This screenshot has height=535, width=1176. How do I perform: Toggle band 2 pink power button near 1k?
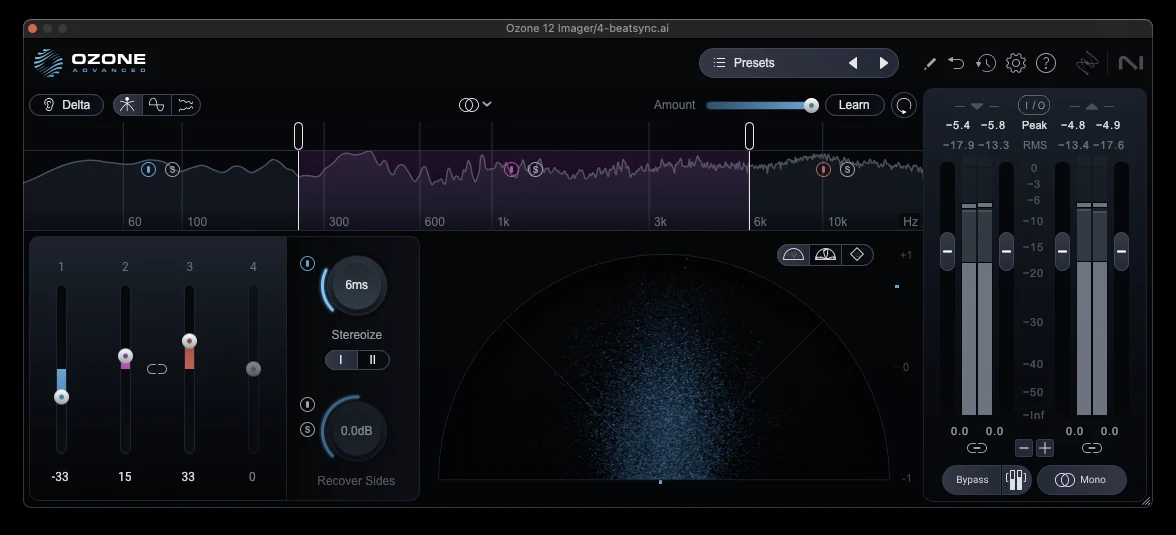click(512, 170)
